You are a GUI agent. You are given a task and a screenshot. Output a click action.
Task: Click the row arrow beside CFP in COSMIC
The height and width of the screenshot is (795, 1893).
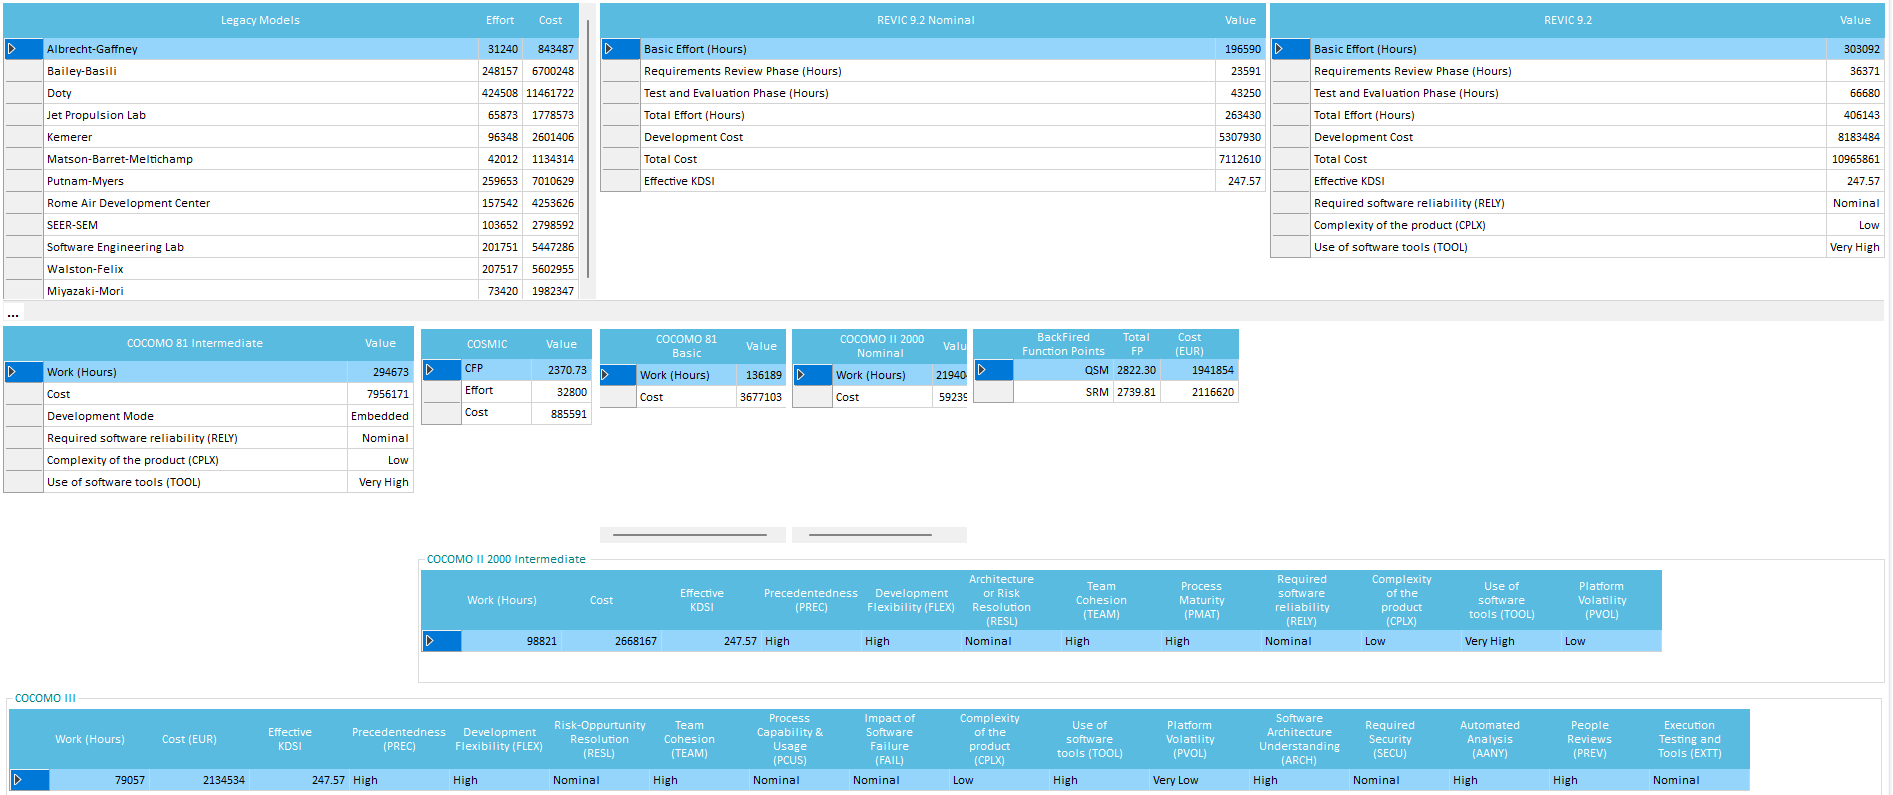(430, 370)
